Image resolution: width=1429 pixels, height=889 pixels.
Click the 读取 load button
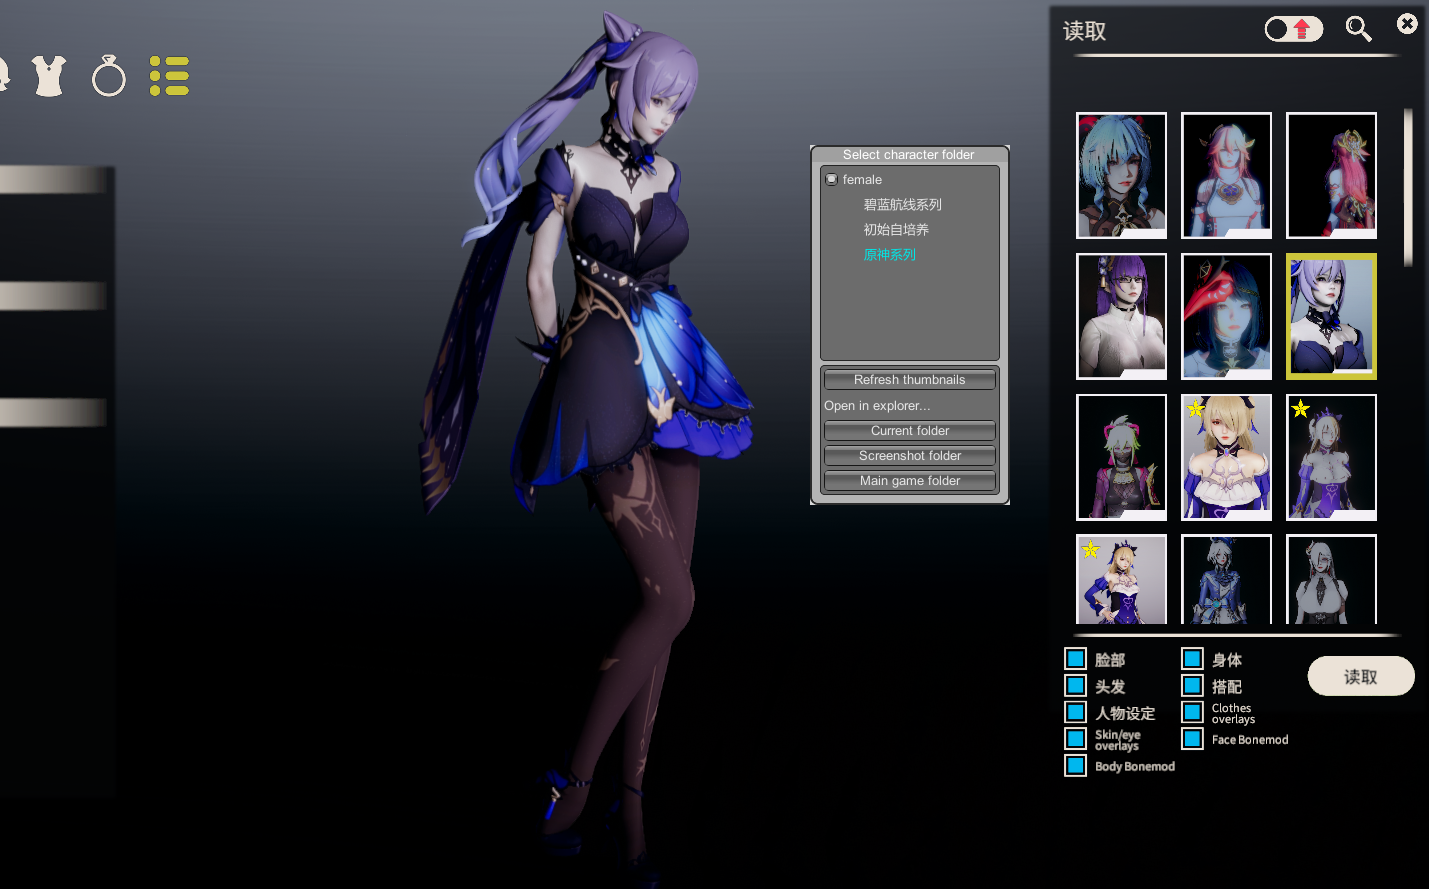[1361, 676]
